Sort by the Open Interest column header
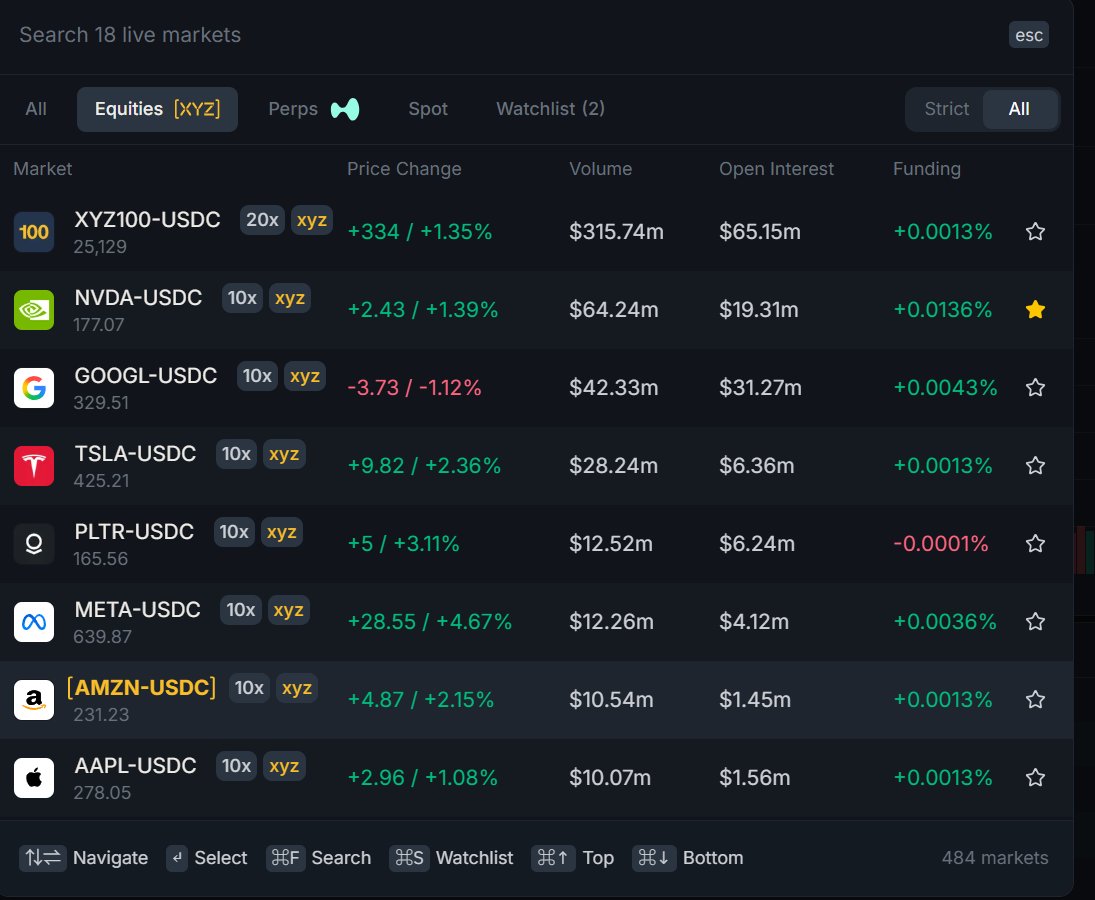This screenshot has width=1095, height=900. pyautogui.click(x=777, y=169)
